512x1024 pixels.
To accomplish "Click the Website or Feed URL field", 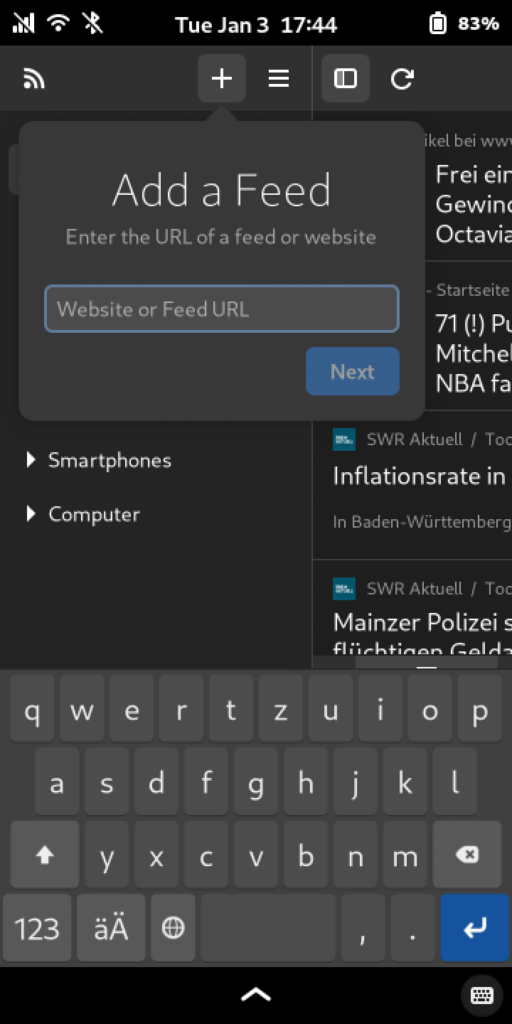I will [222, 309].
